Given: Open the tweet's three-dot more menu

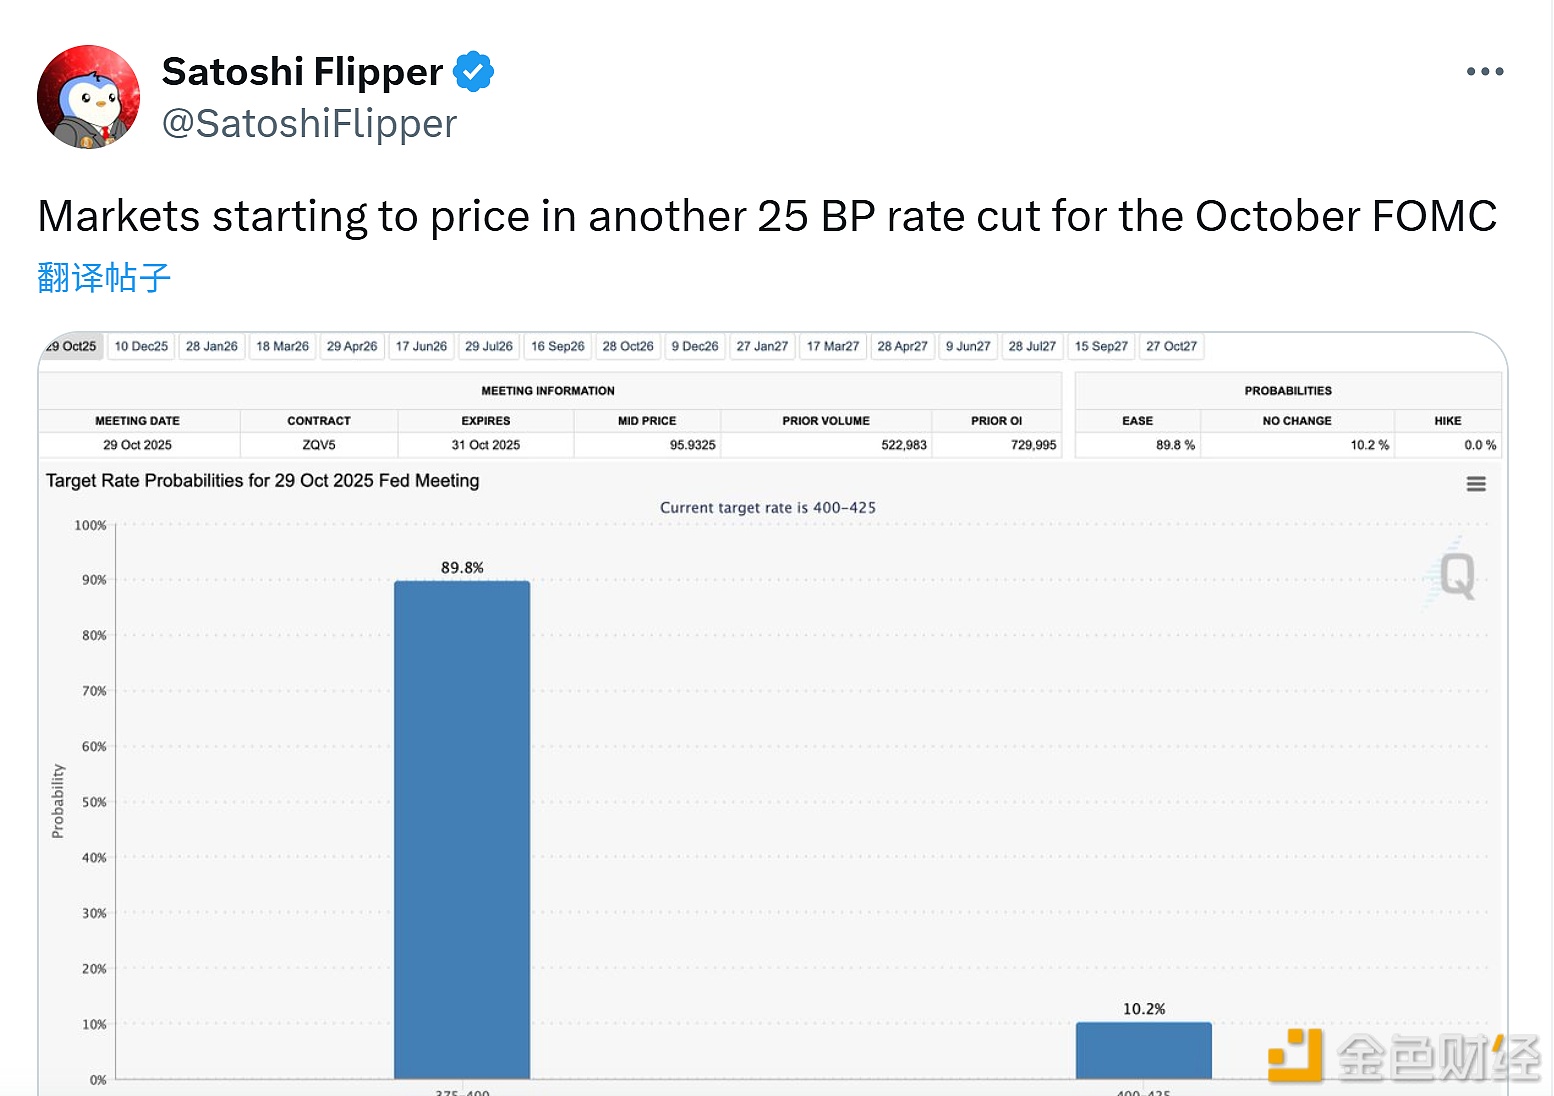Looking at the screenshot, I should 1484,71.
